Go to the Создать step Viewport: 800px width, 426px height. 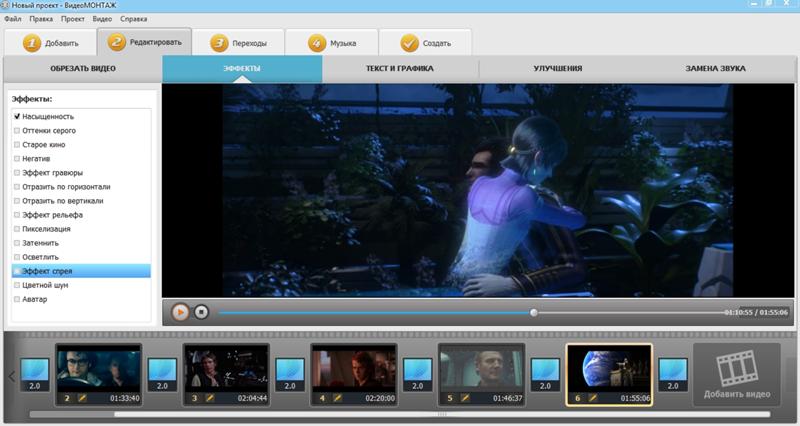(426, 43)
